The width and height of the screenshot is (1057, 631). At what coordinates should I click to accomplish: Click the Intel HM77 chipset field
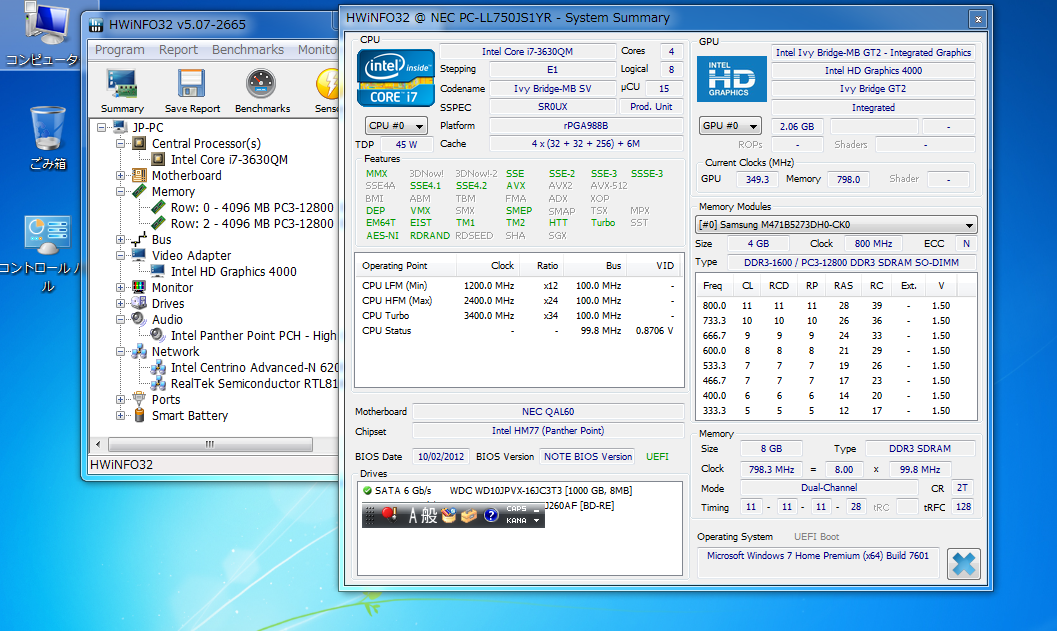point(548,430)
